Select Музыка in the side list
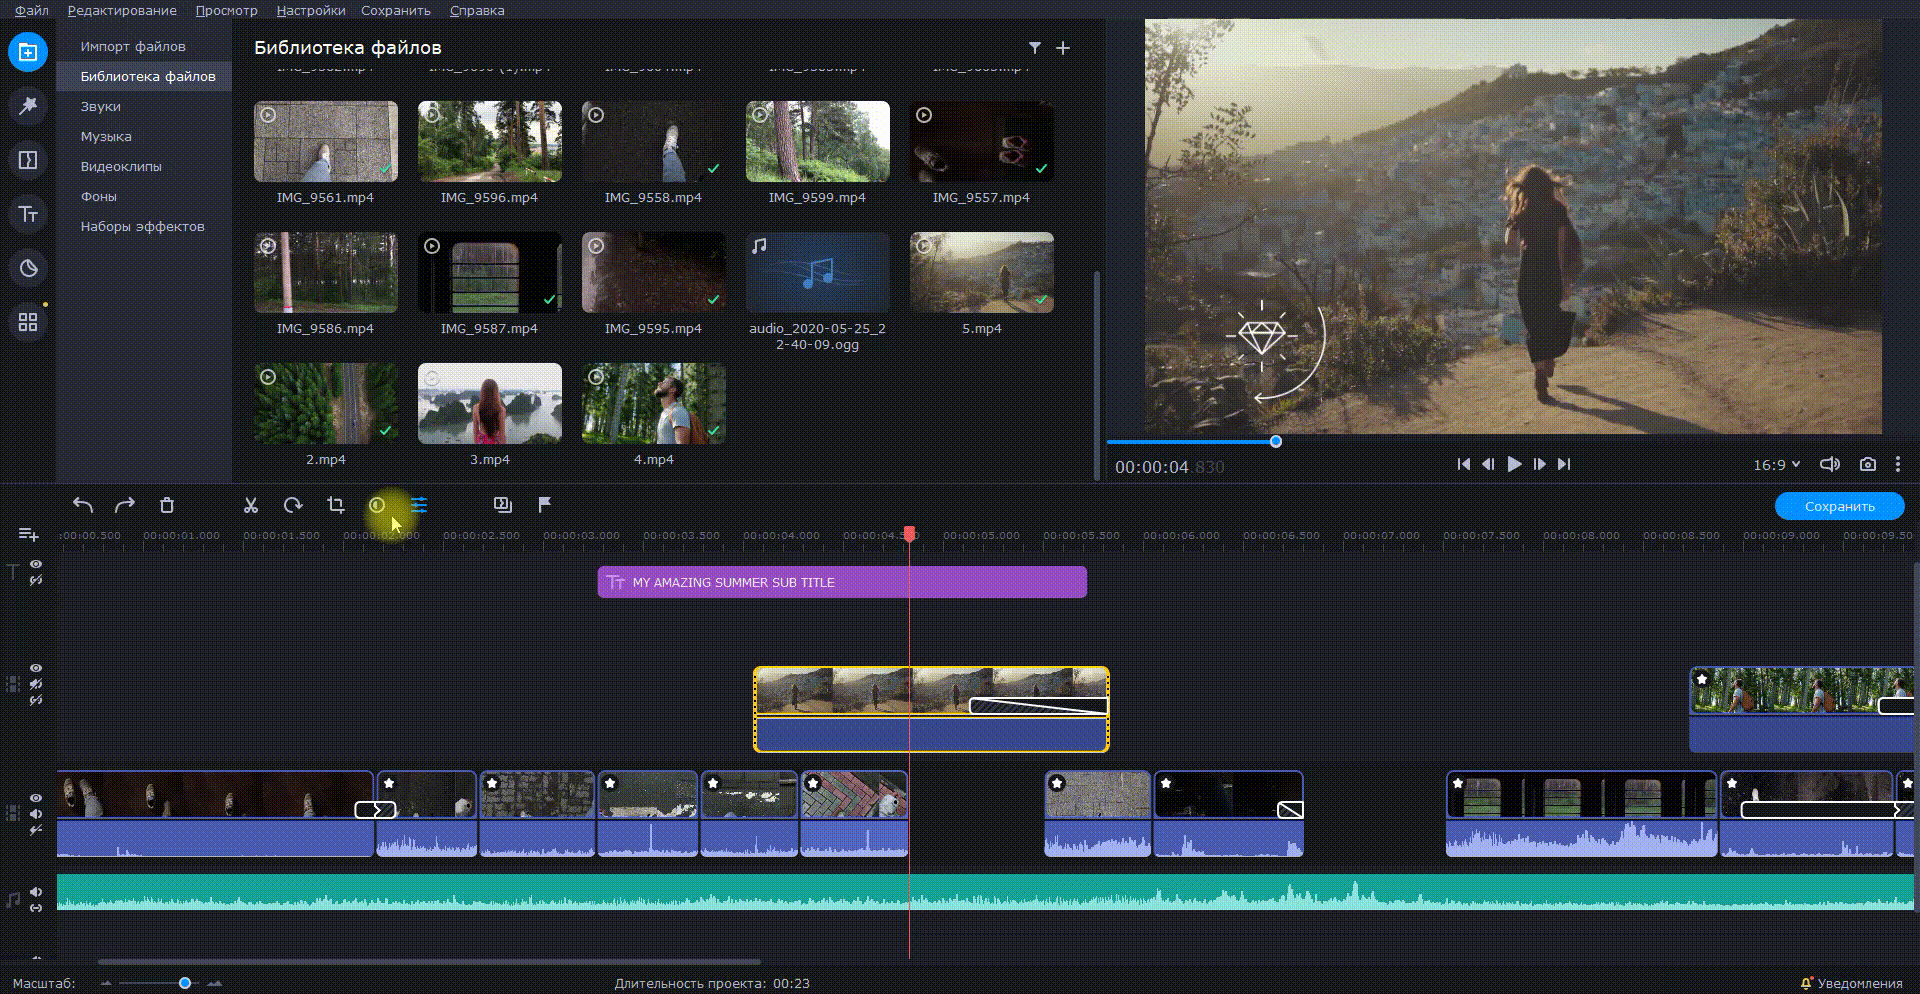 106,137
